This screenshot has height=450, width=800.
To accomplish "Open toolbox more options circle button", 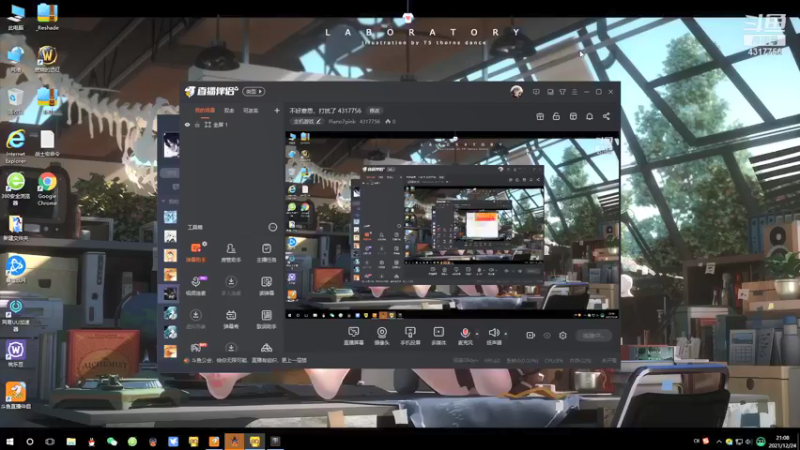I will tap(273, 227).
